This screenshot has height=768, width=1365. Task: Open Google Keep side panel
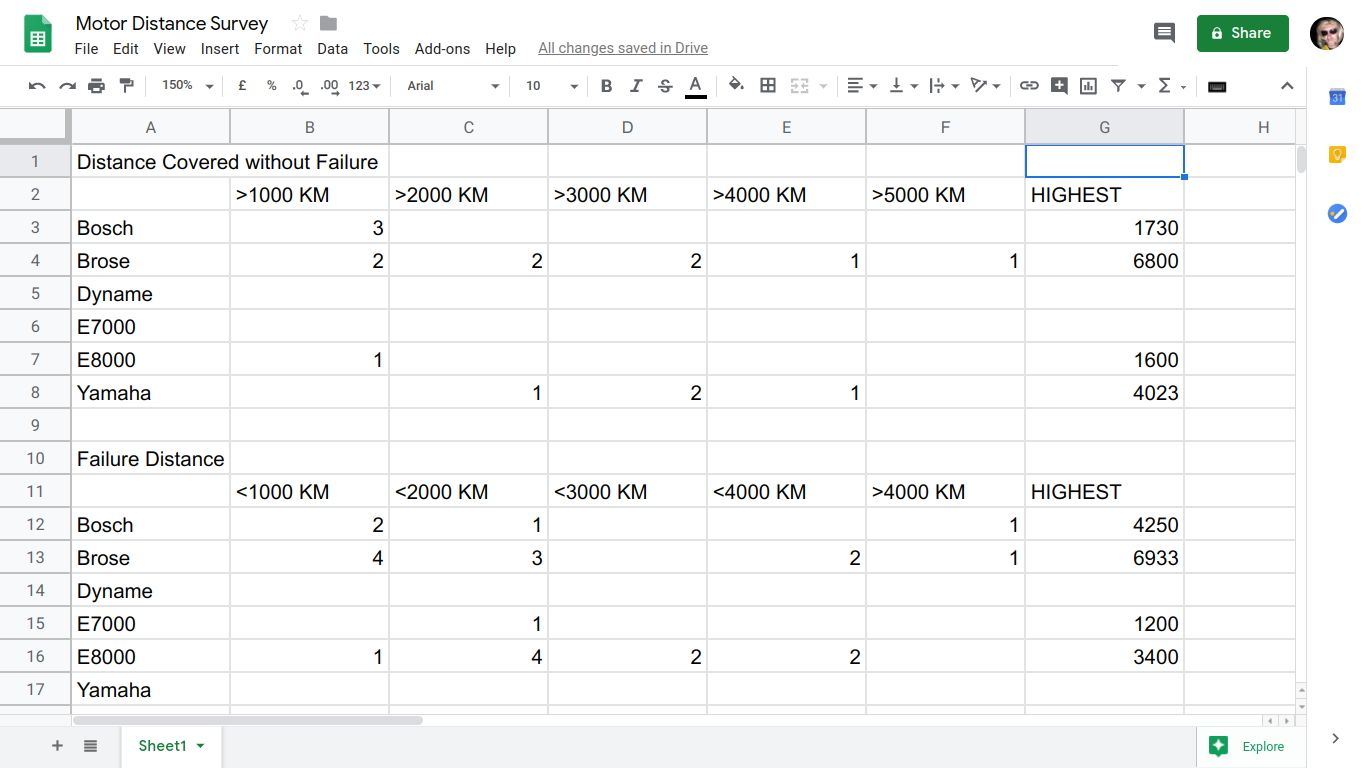point(1337,155)
